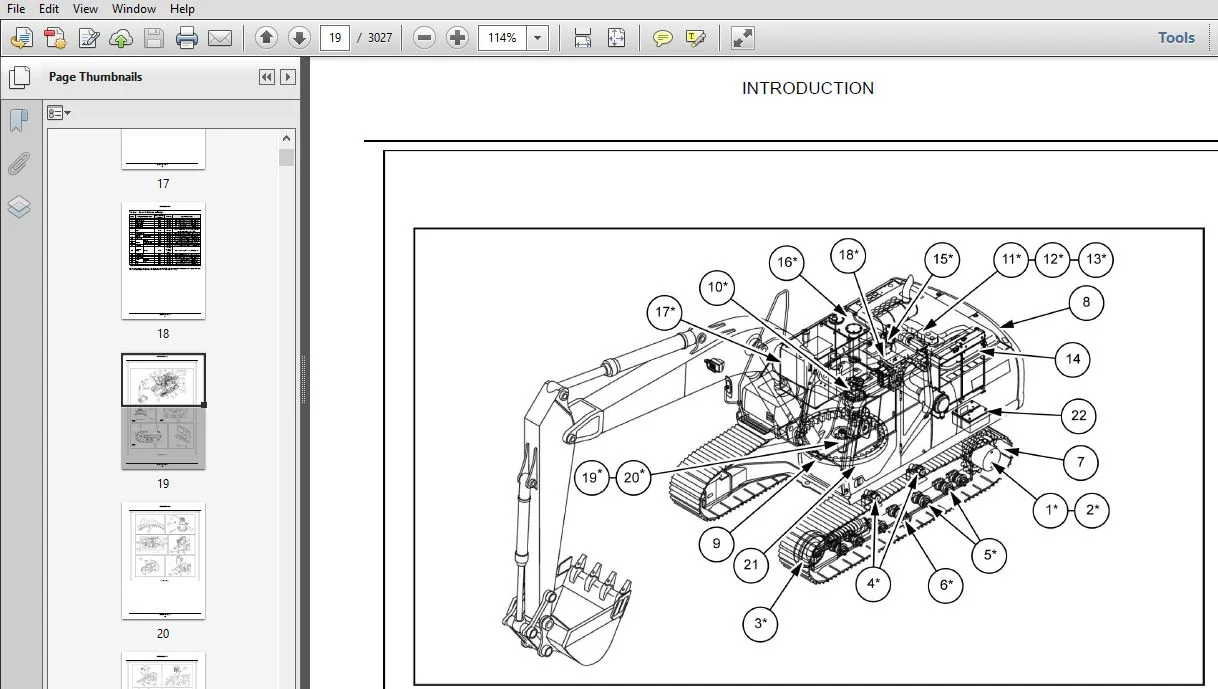This screenshot has height=689, width=1218.
Task: Click the Edit text toolbar icon
Action: tap(89, 39)
